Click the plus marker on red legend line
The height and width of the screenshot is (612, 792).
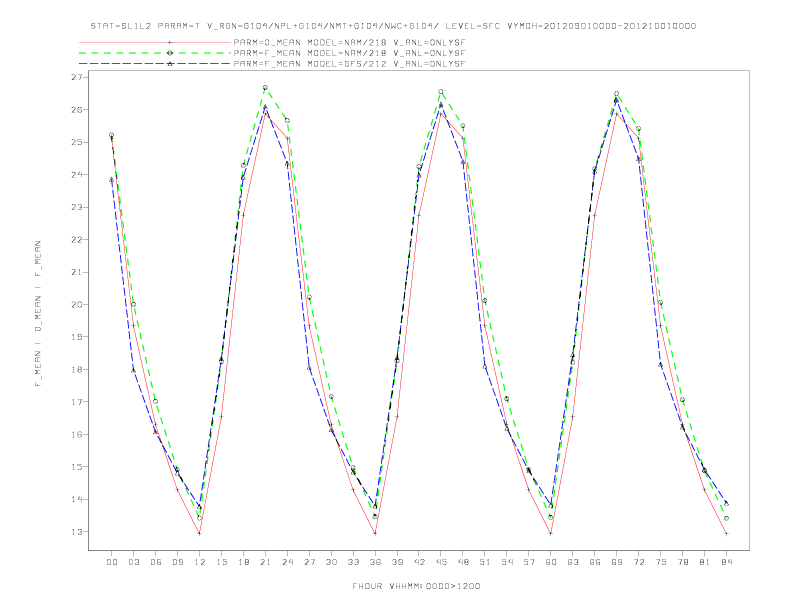170,42
